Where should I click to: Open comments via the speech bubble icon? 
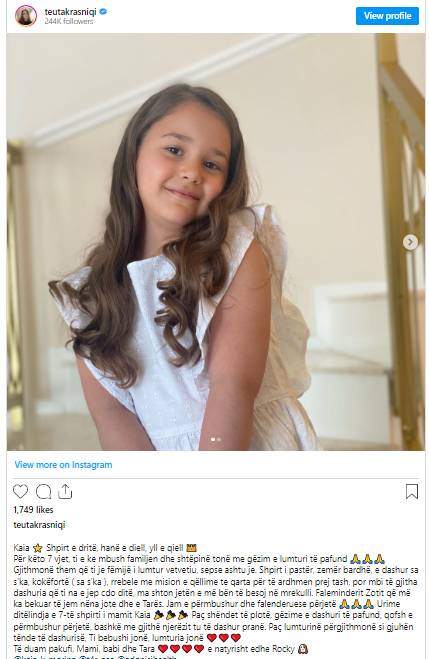43,491
